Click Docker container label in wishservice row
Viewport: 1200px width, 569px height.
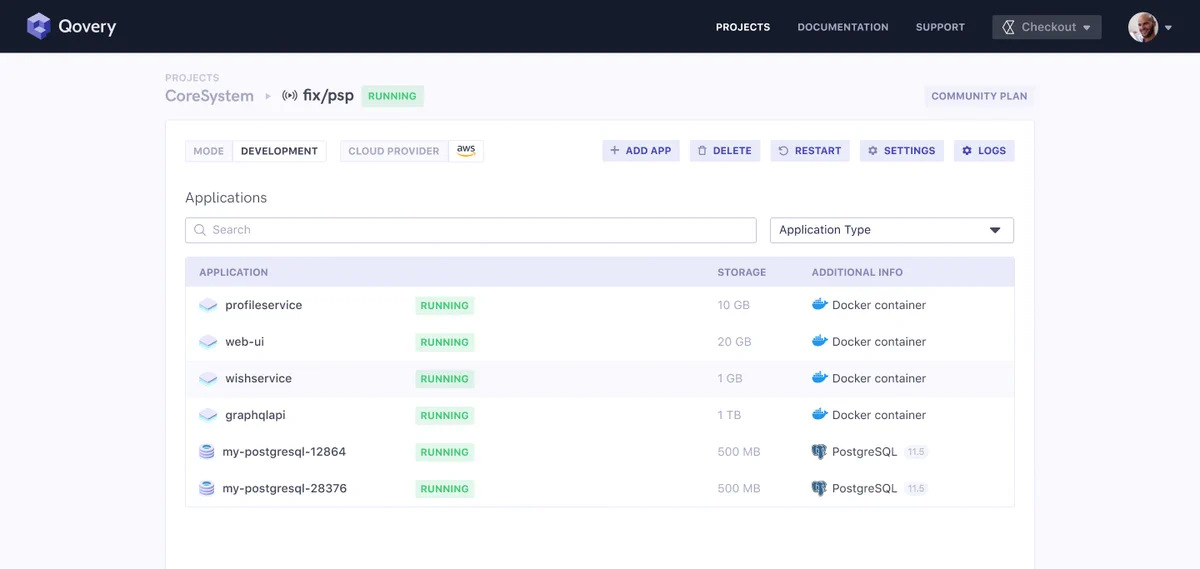point(879,378)
